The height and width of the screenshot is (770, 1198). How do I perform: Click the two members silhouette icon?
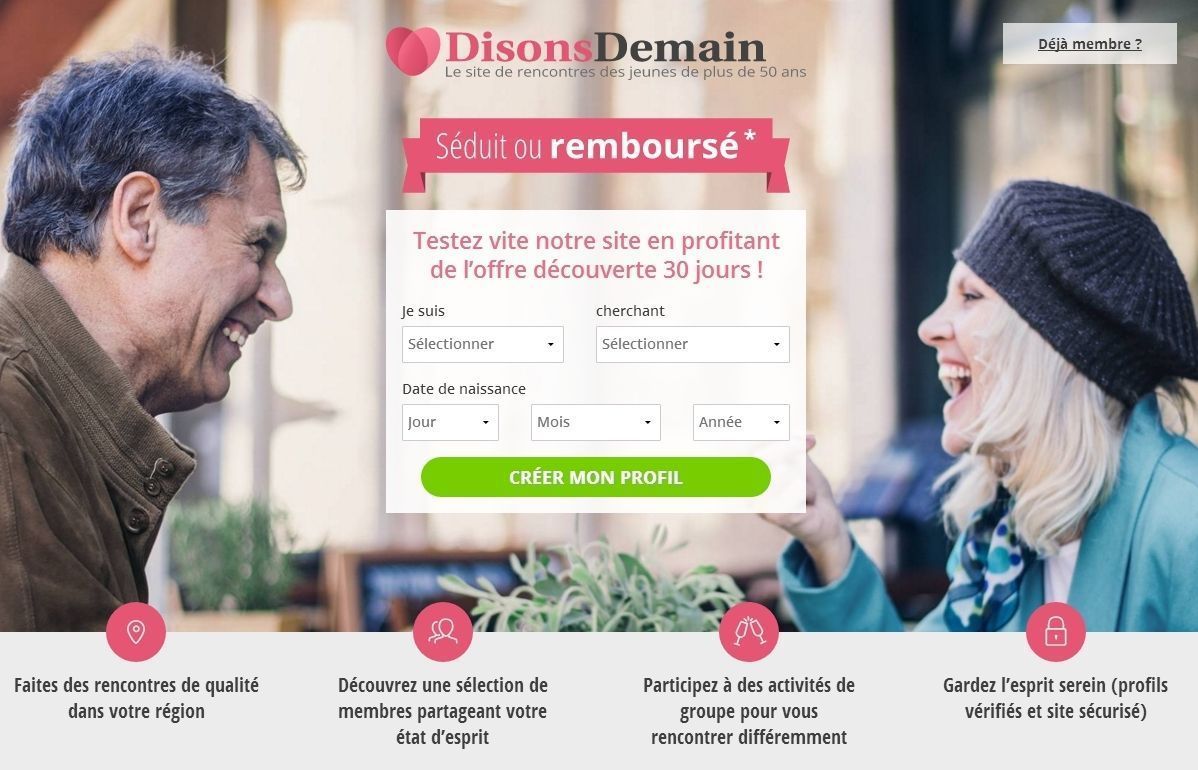coord(443,632)
